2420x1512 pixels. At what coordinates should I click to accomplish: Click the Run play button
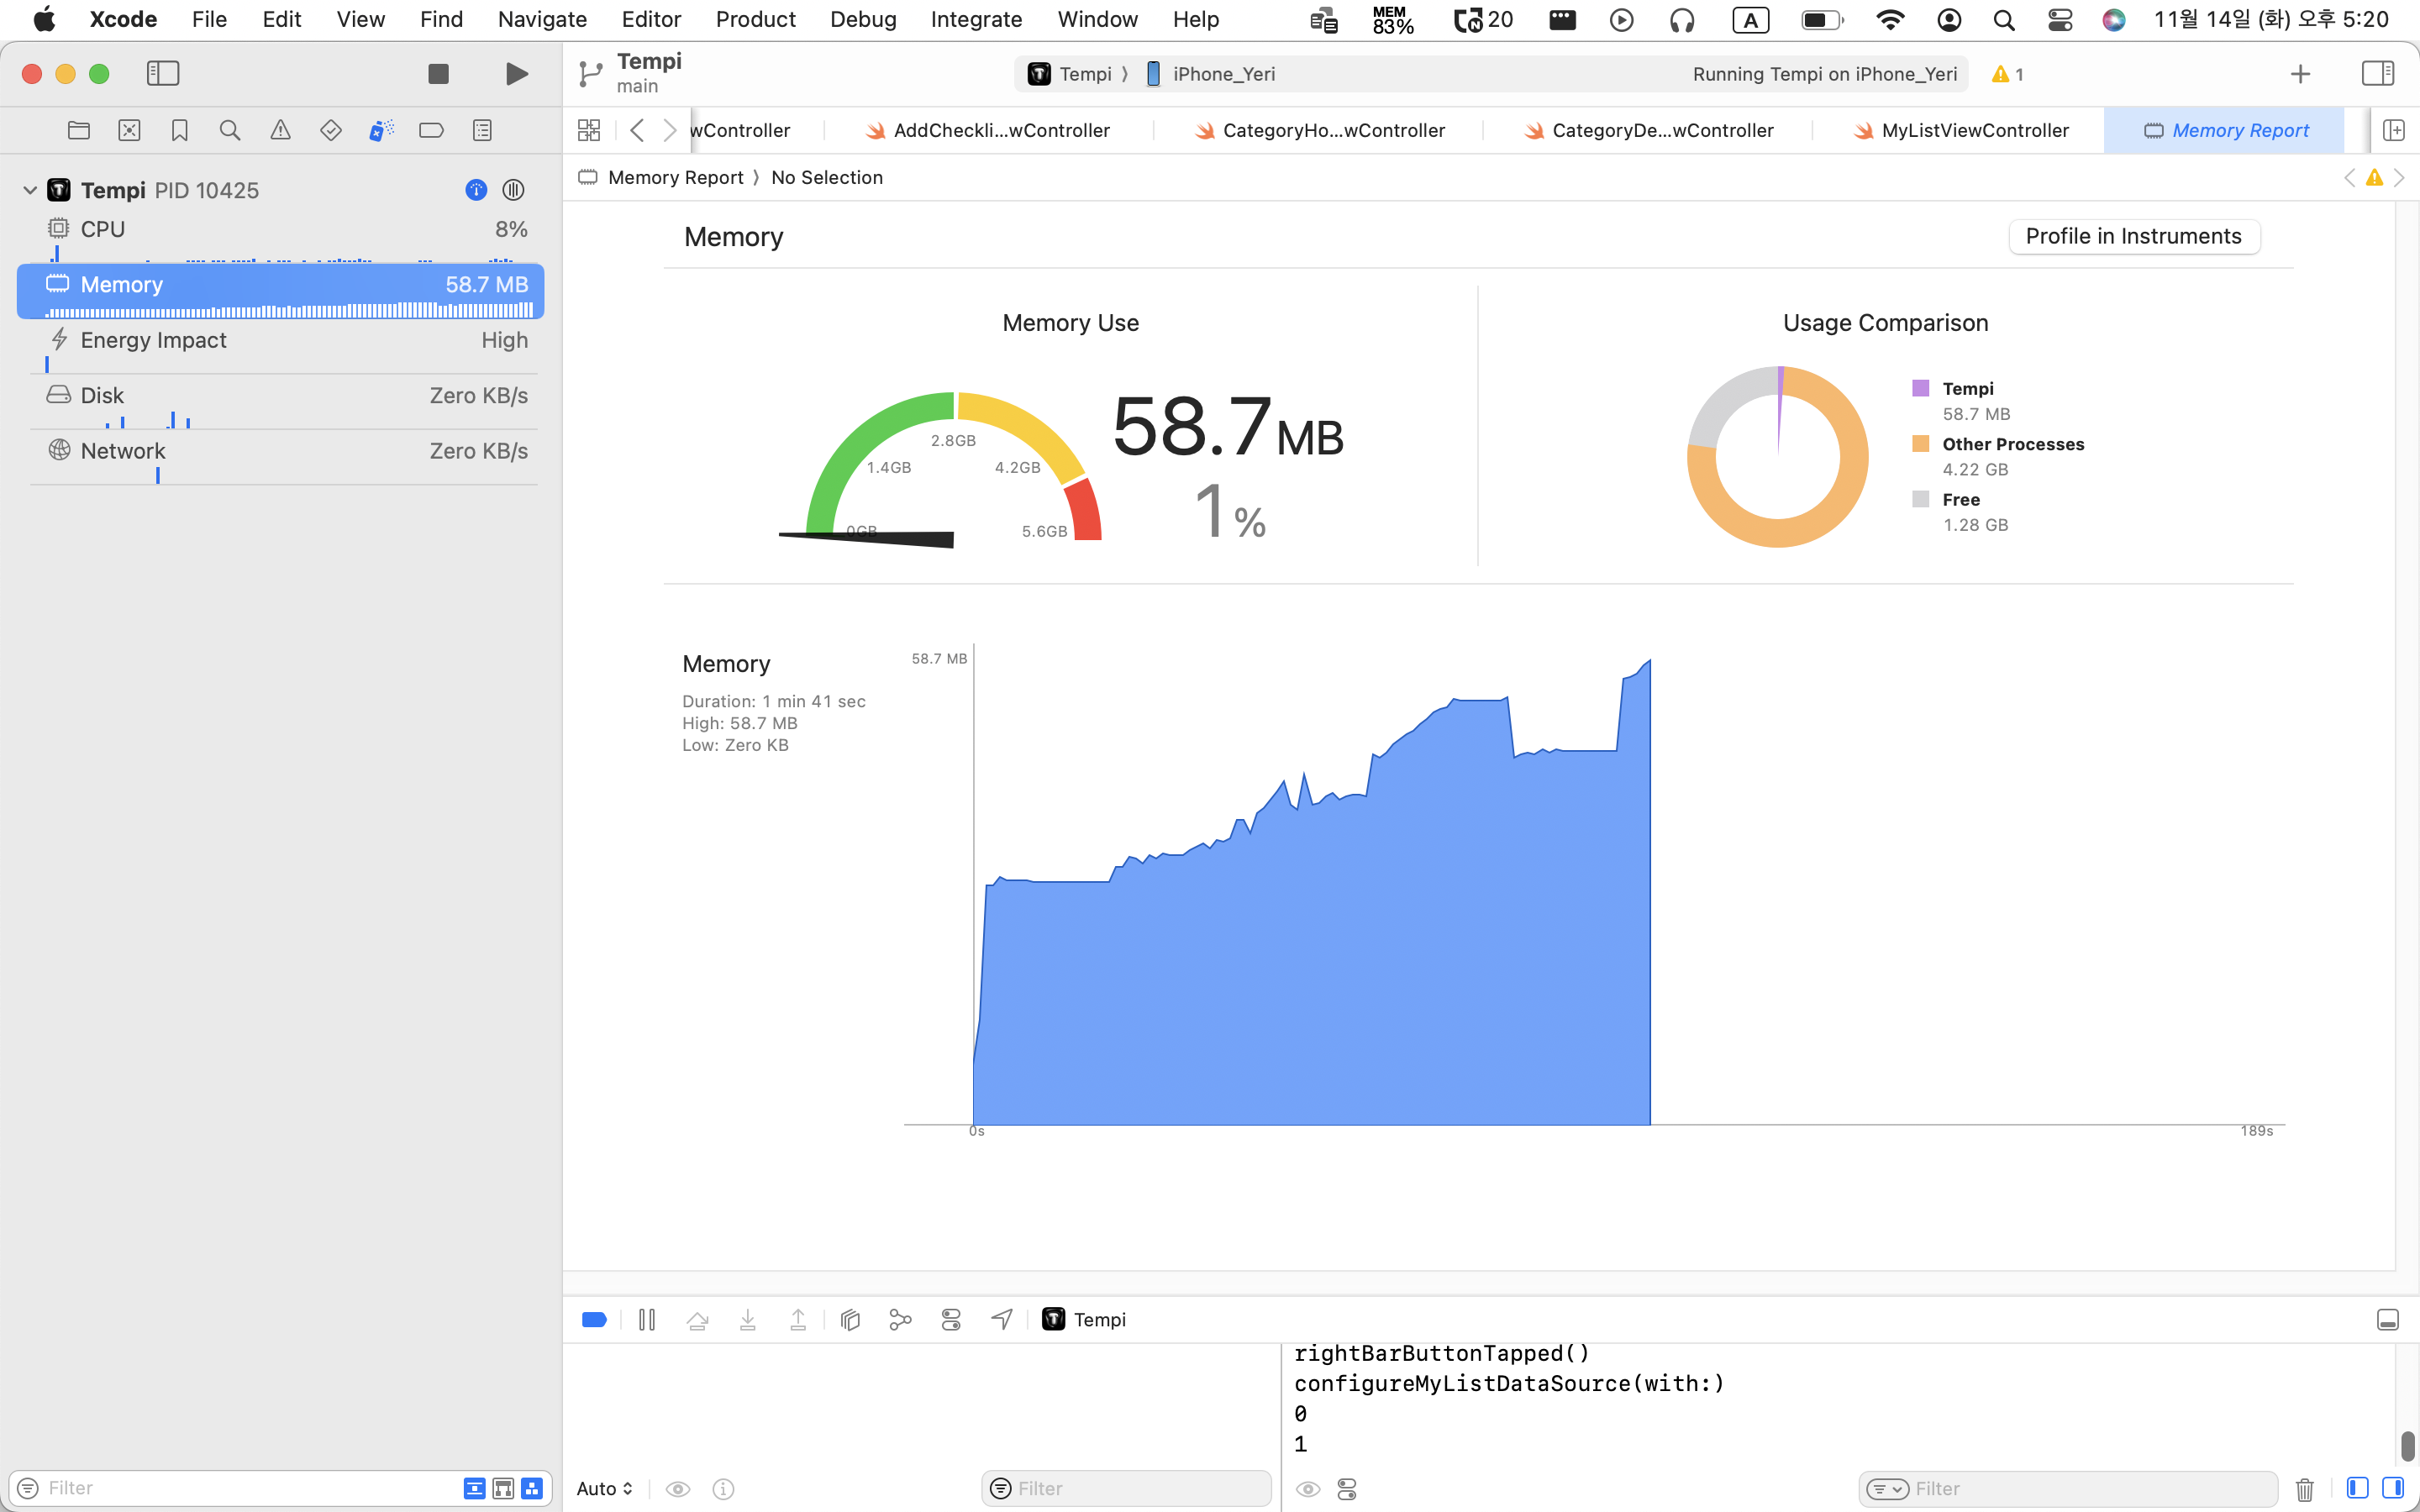tap(516, 74)
